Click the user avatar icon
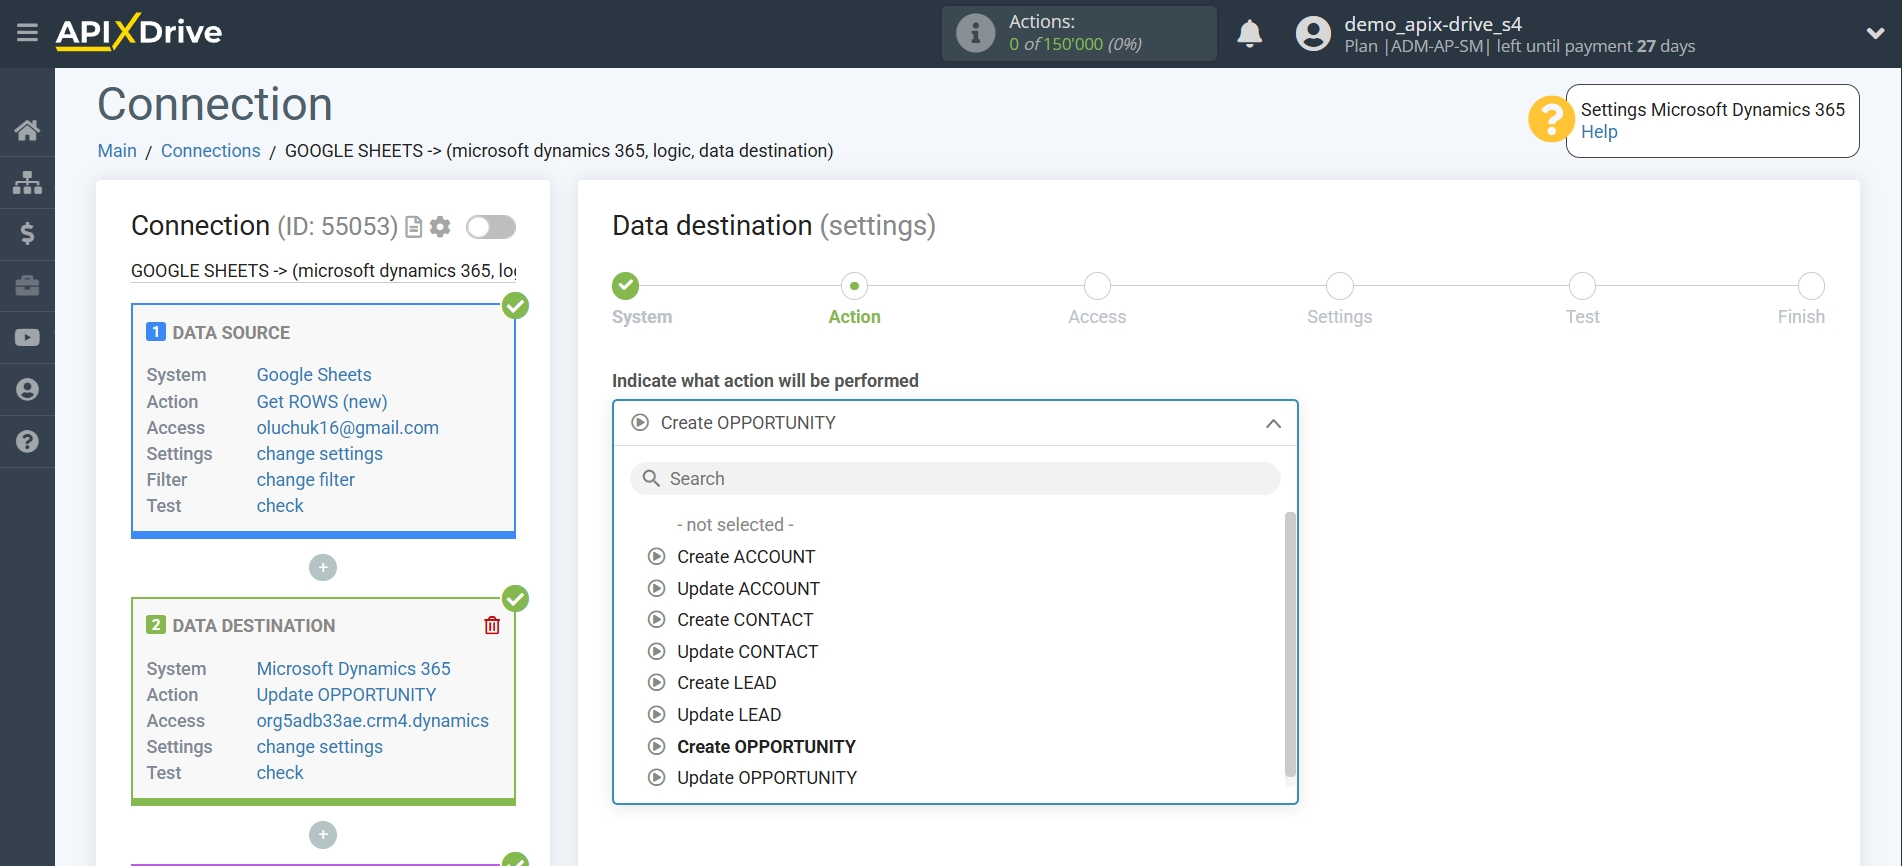Screen dimensions: 1902x866 point(1313,34)
